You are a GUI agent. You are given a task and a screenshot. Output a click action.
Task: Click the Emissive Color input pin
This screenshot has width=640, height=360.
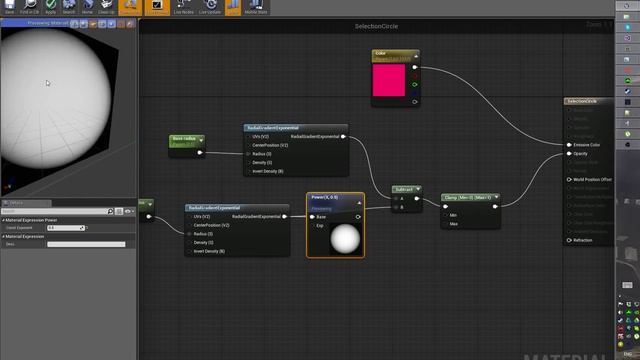pos(569,145)
